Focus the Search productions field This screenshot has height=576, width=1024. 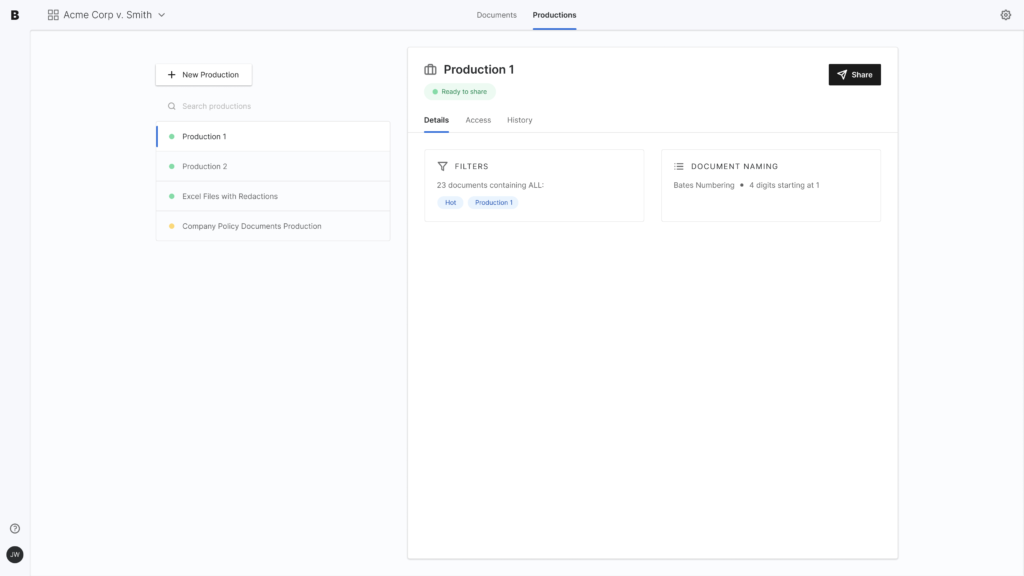[273, 106]
